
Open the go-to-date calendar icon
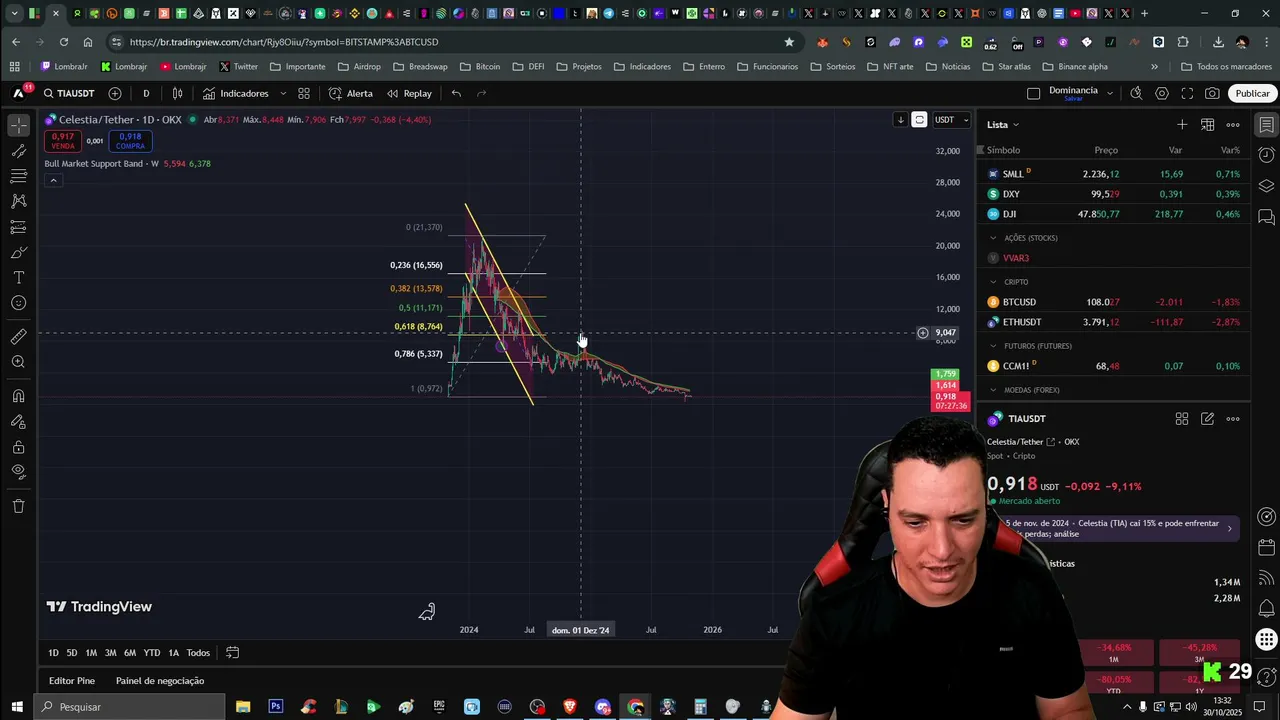[232, 653]
